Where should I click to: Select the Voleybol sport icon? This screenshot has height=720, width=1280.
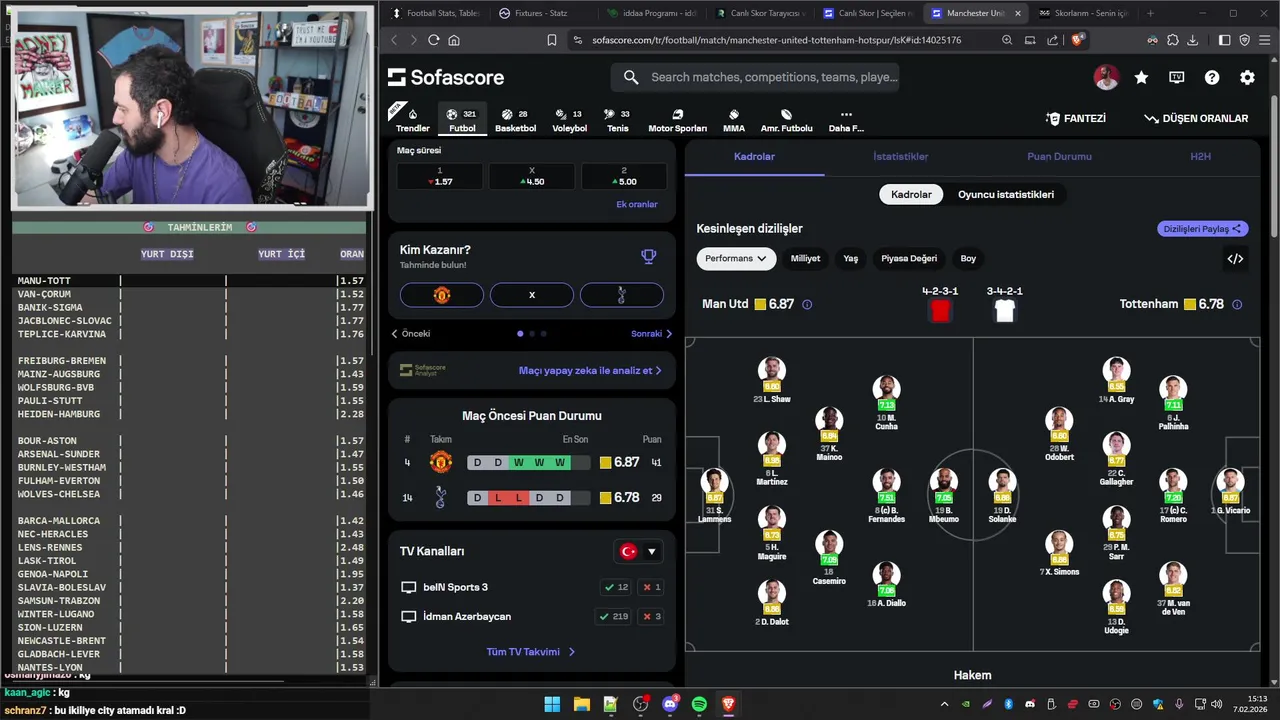pos(569,120)
